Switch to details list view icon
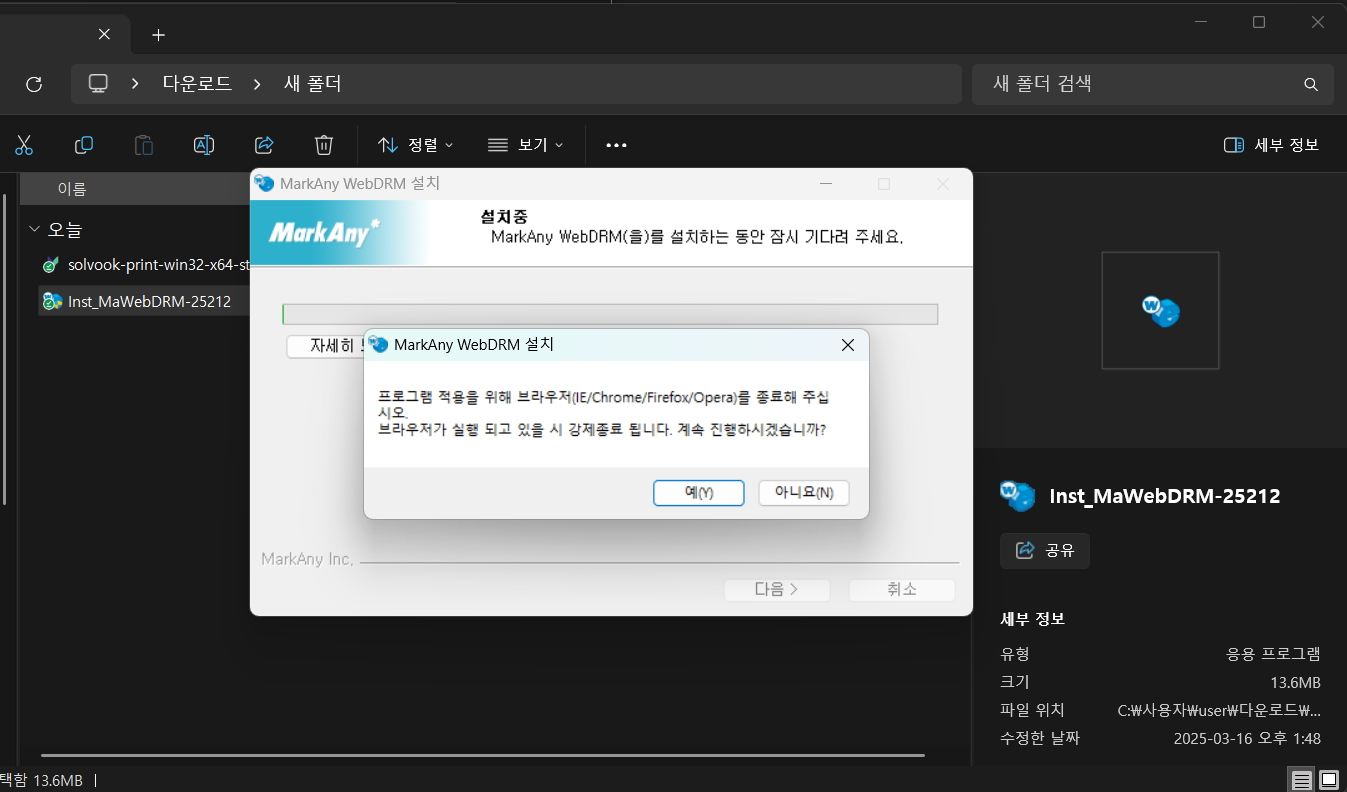Viewport: 1347px width, 792px height. [x=1301, y=780]
